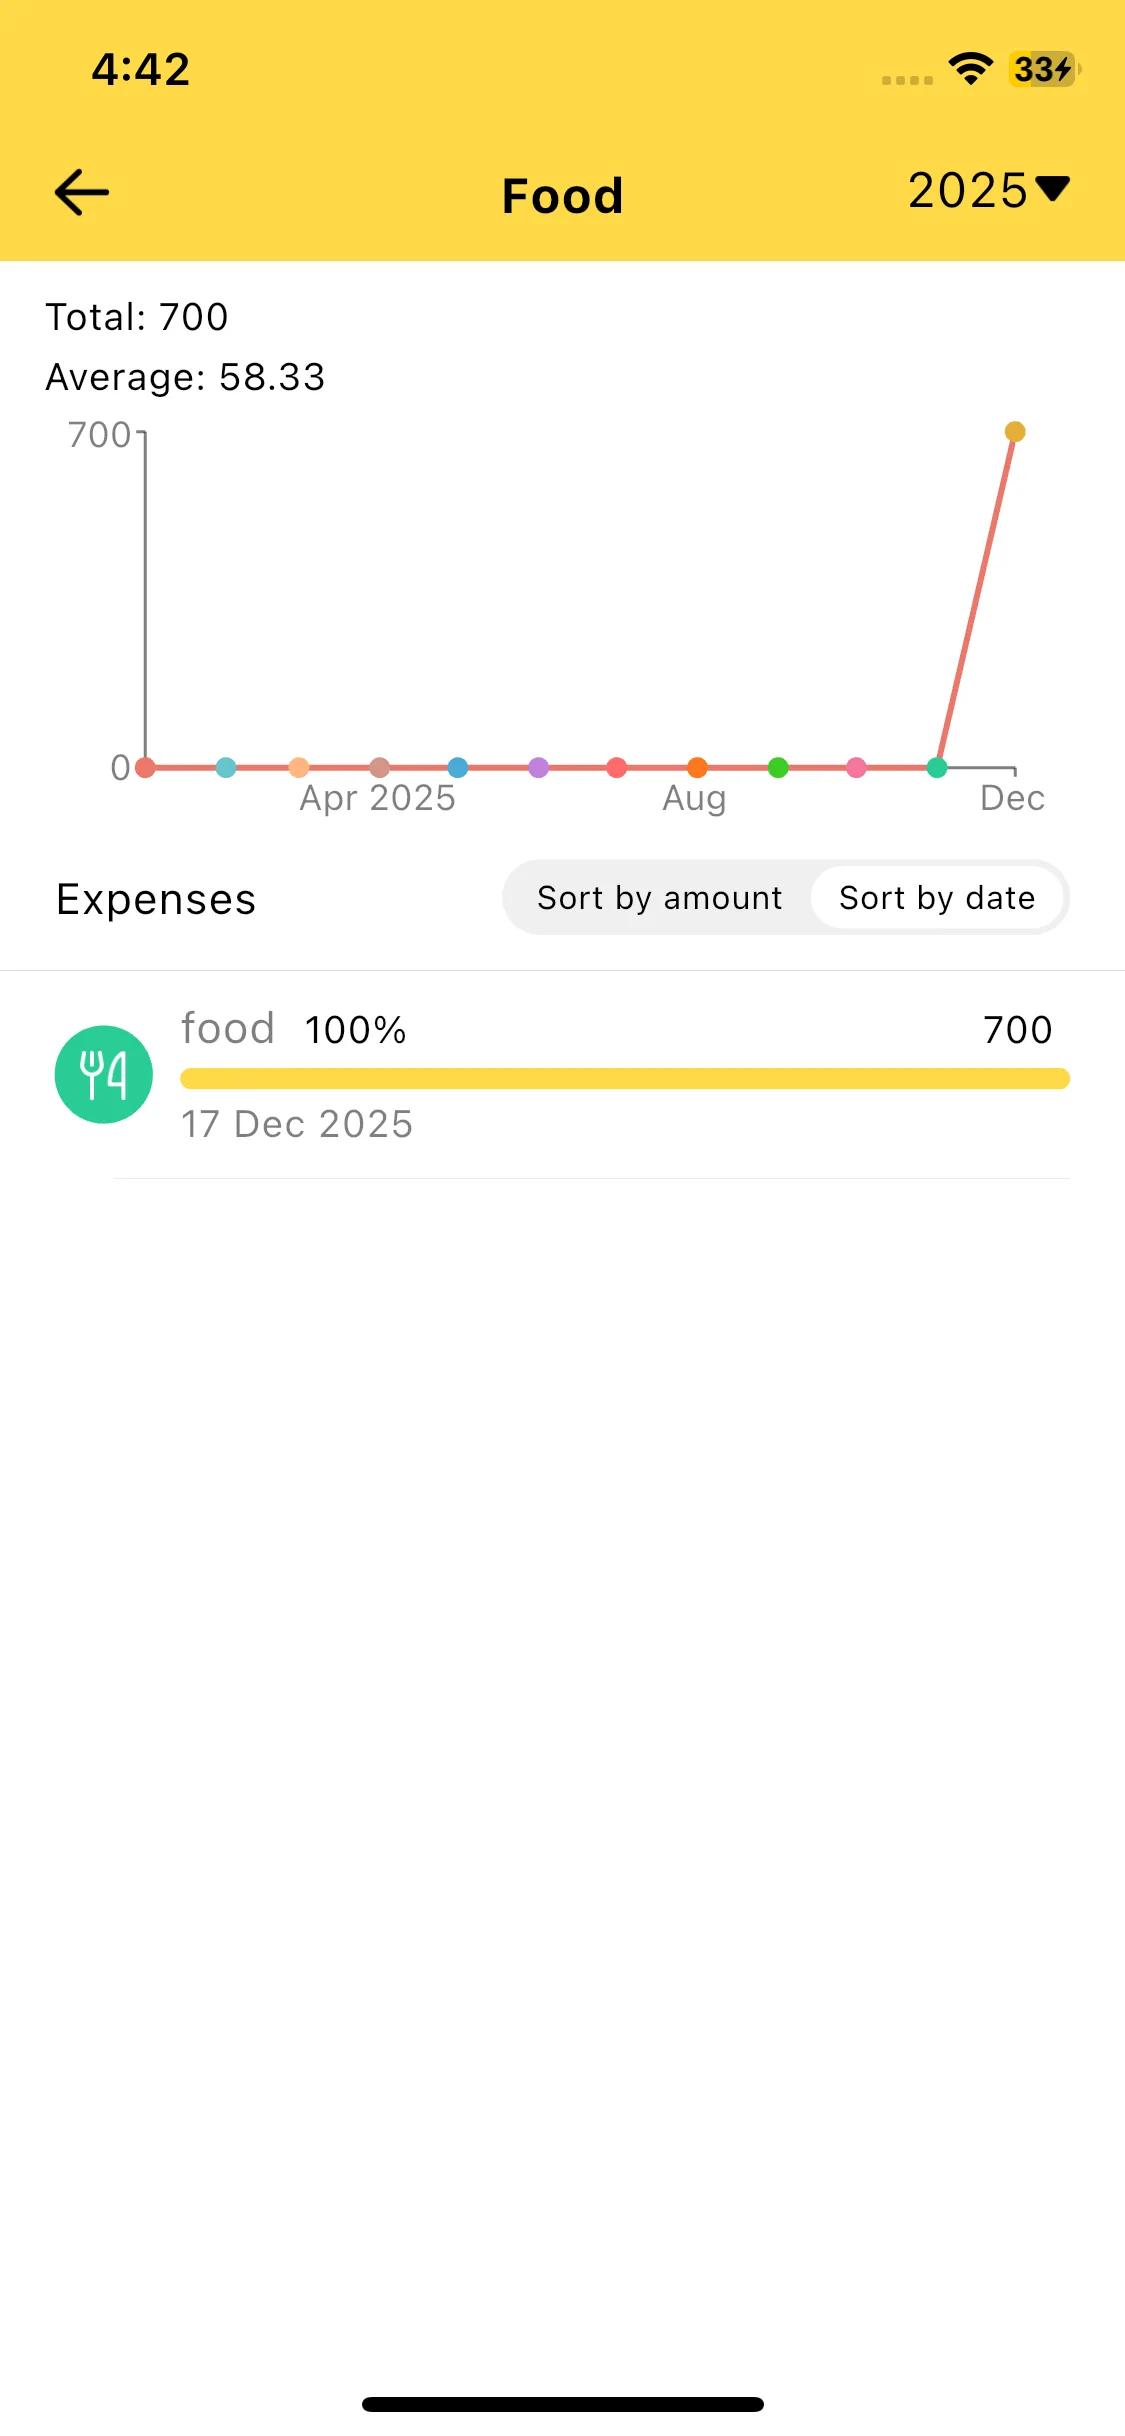
Task: Tap the green September data point
Action: click(x=778, y=768)
